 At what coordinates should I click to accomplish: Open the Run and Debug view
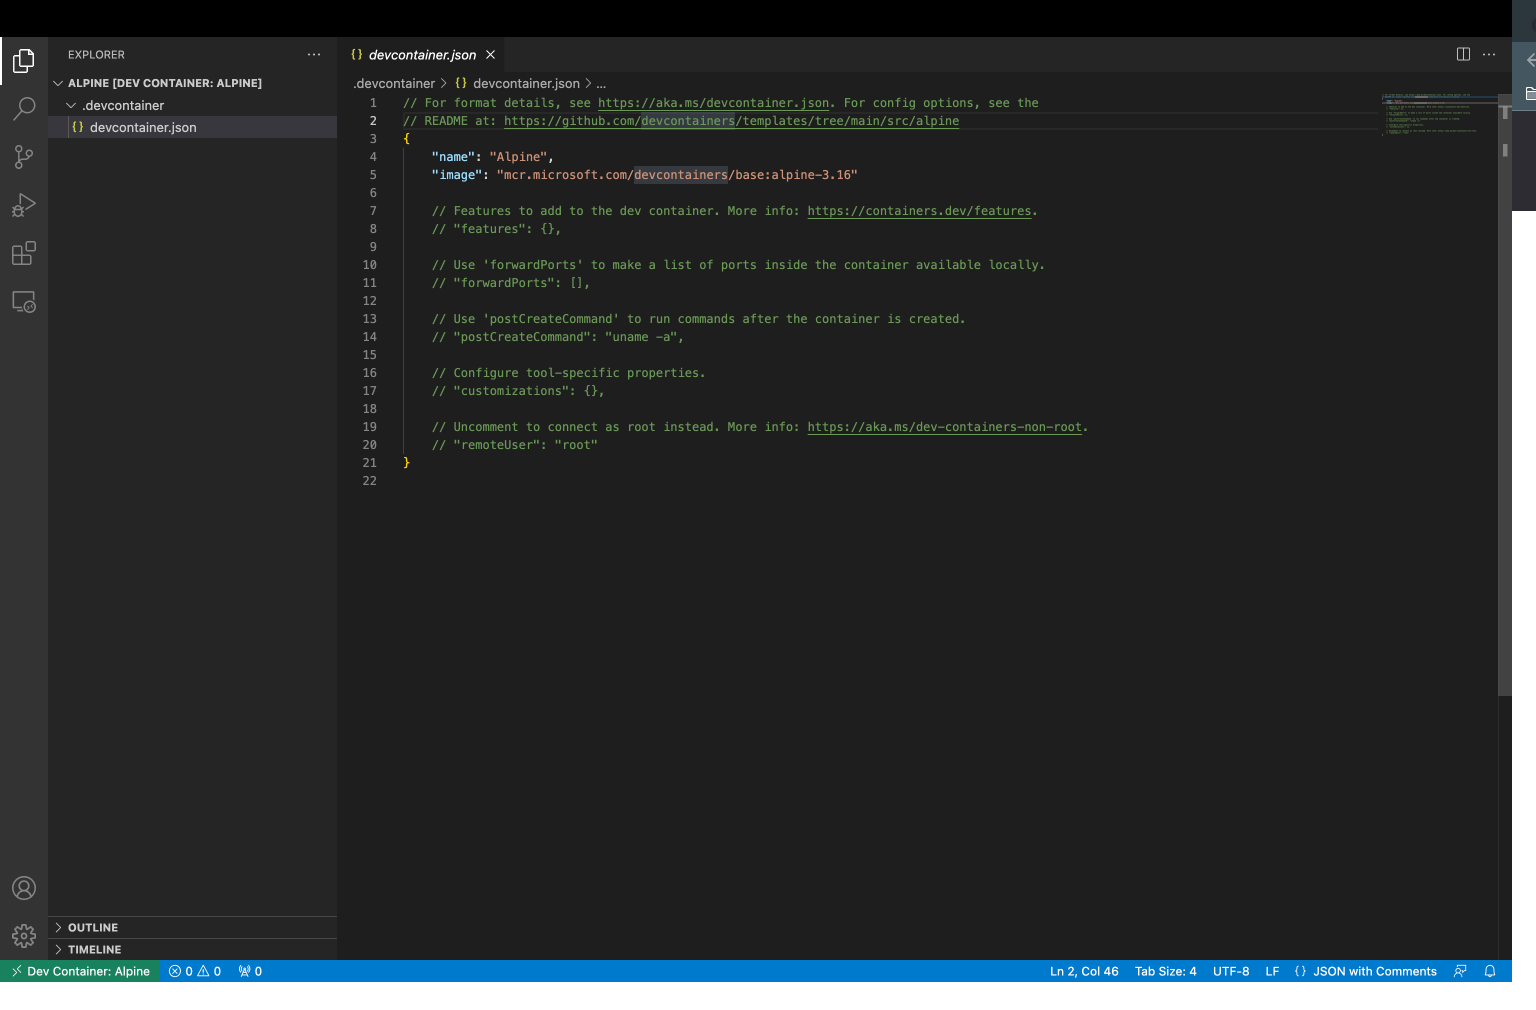[24, 205]
